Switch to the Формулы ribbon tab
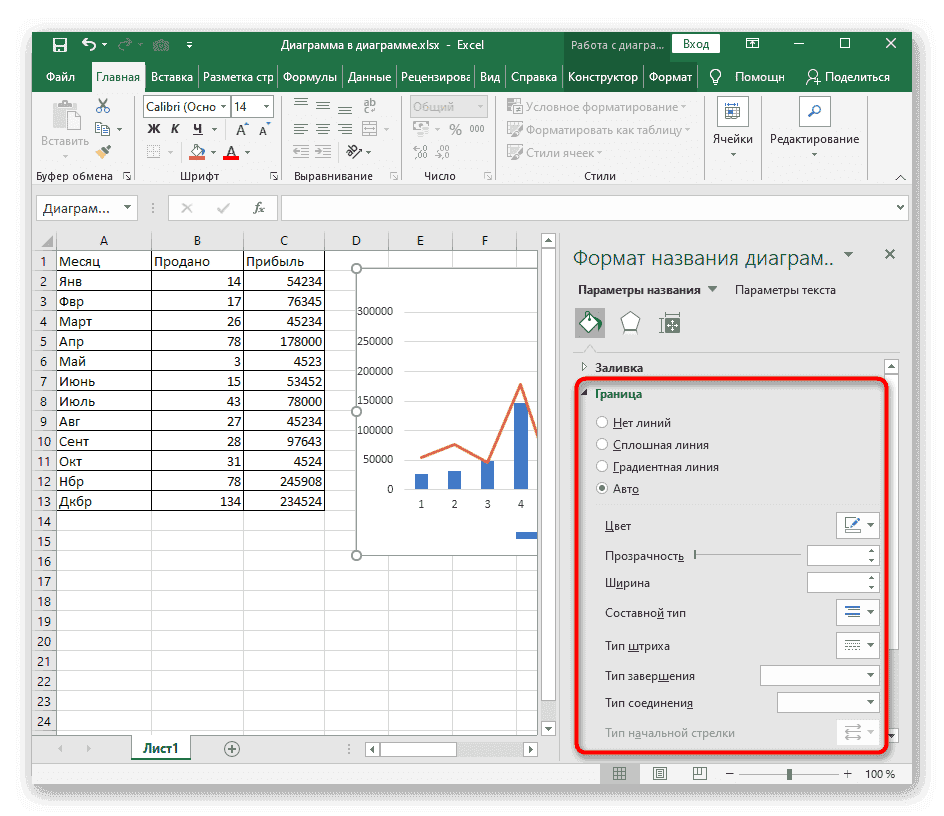The image size is (944, 816). click(309, 77)
